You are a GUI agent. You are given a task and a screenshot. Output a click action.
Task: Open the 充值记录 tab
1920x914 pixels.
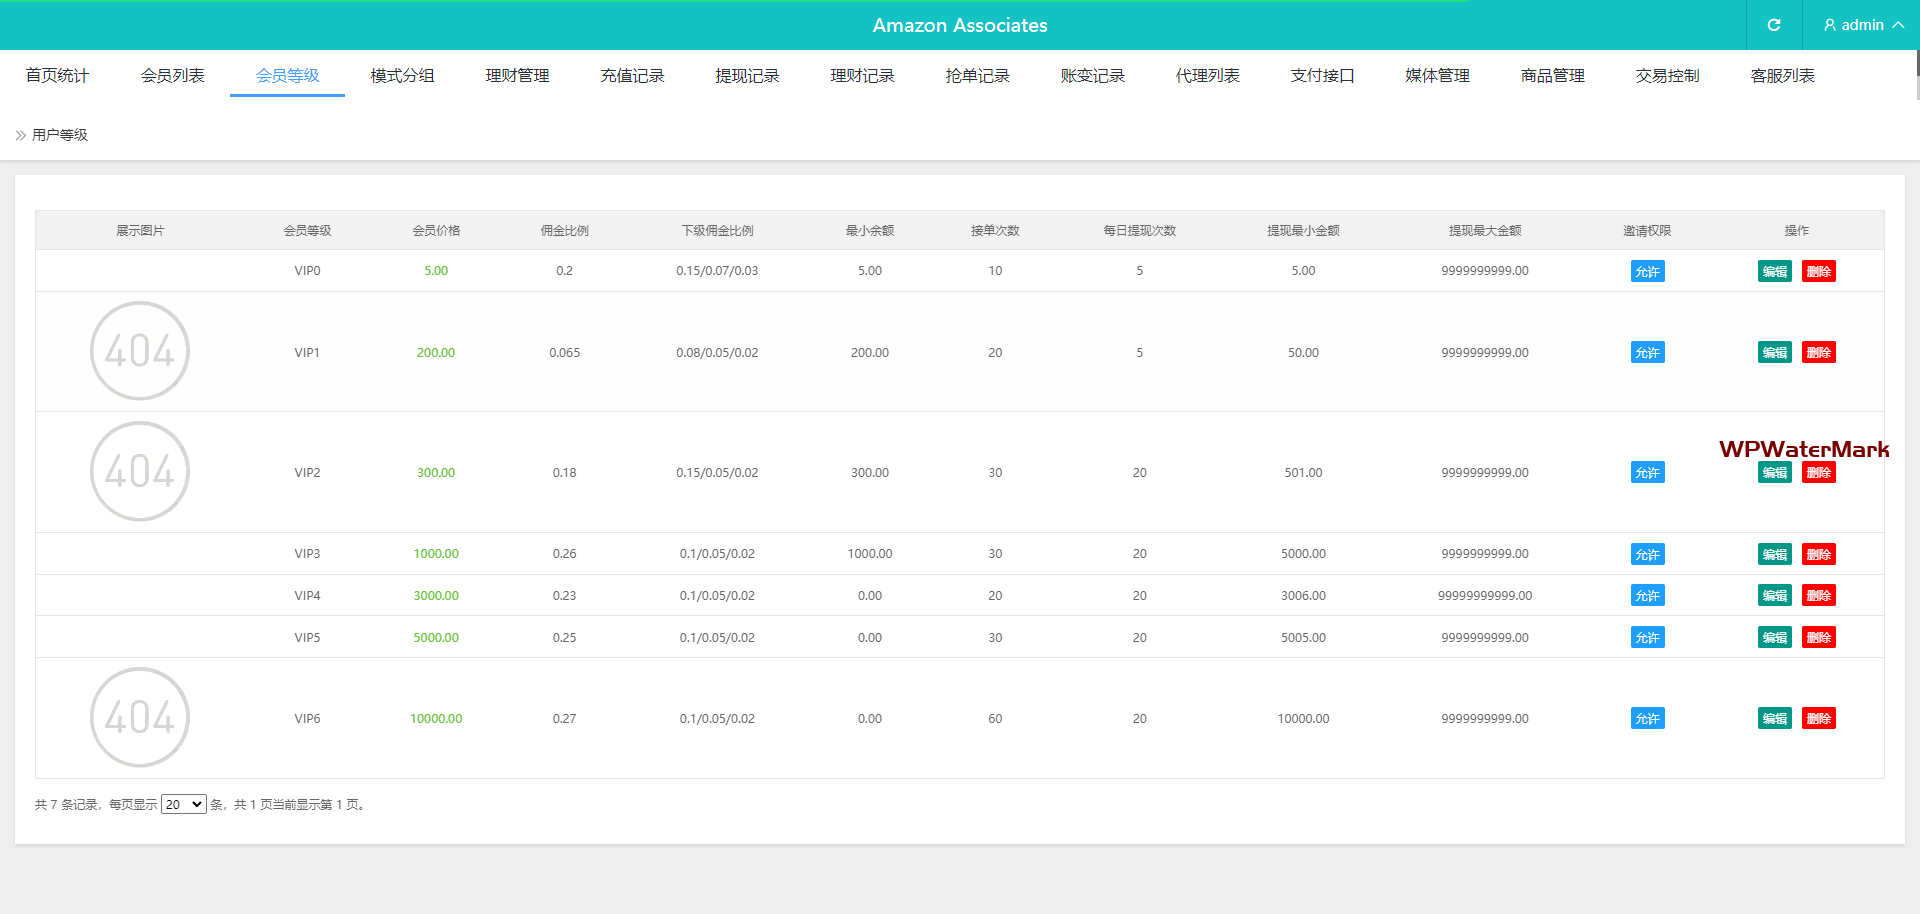(x=632, y=76)
